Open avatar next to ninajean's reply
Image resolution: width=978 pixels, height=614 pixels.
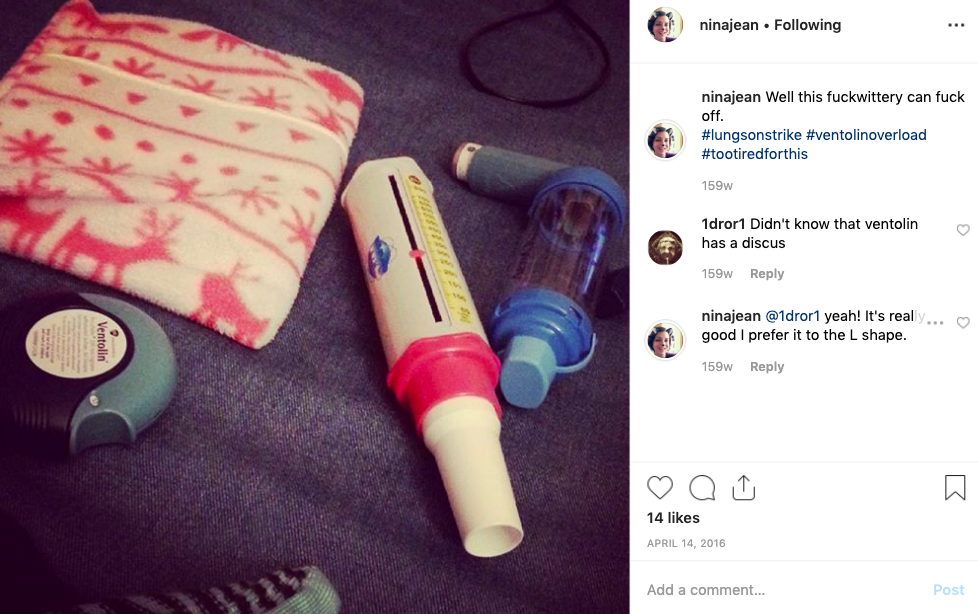pyautogui.click(x=665, y=340)
